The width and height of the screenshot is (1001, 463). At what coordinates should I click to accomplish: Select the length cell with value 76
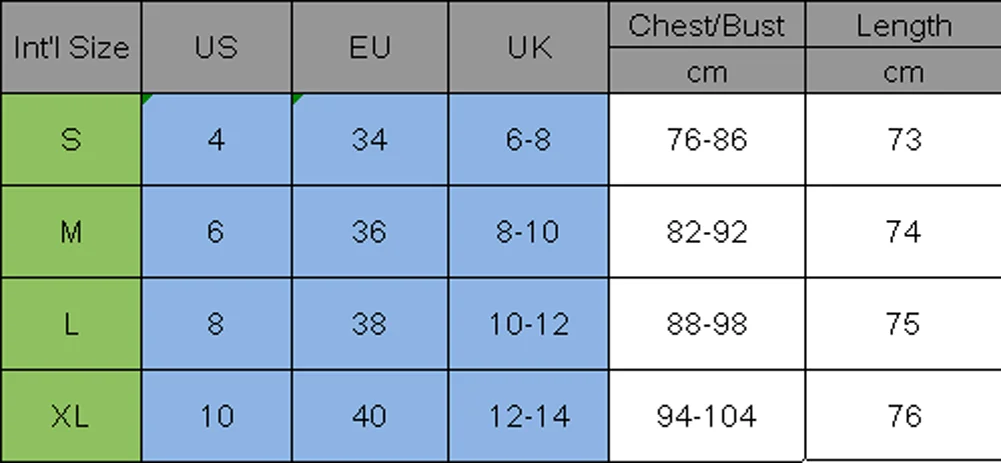pyautogui.click(x=903, y=415)
